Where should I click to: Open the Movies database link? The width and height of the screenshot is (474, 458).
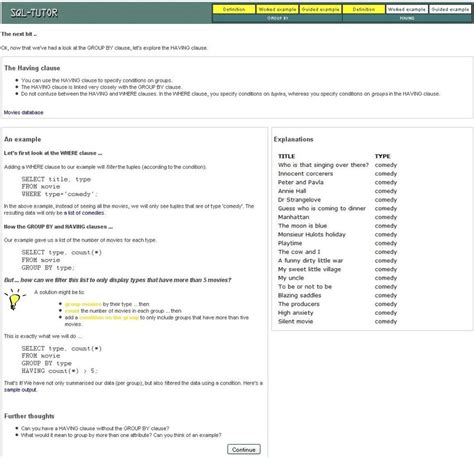[x=23, y=112]
